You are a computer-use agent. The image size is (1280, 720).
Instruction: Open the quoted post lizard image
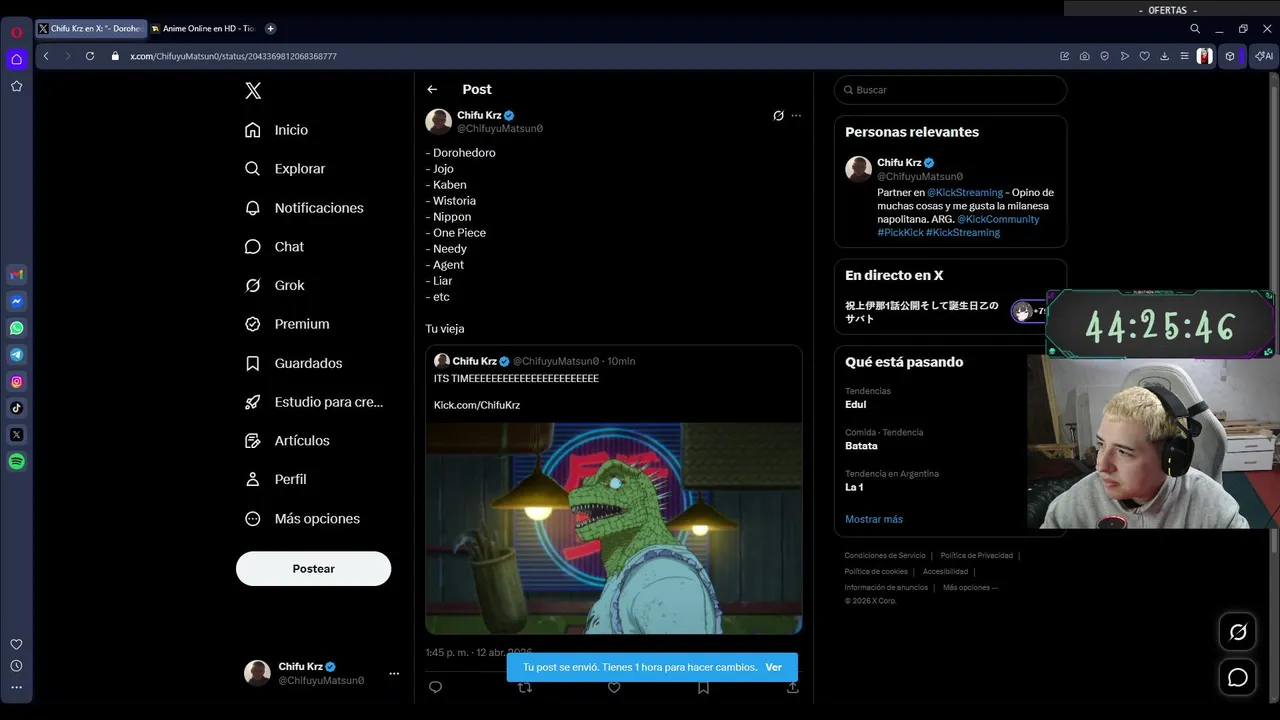coord(614,528)
